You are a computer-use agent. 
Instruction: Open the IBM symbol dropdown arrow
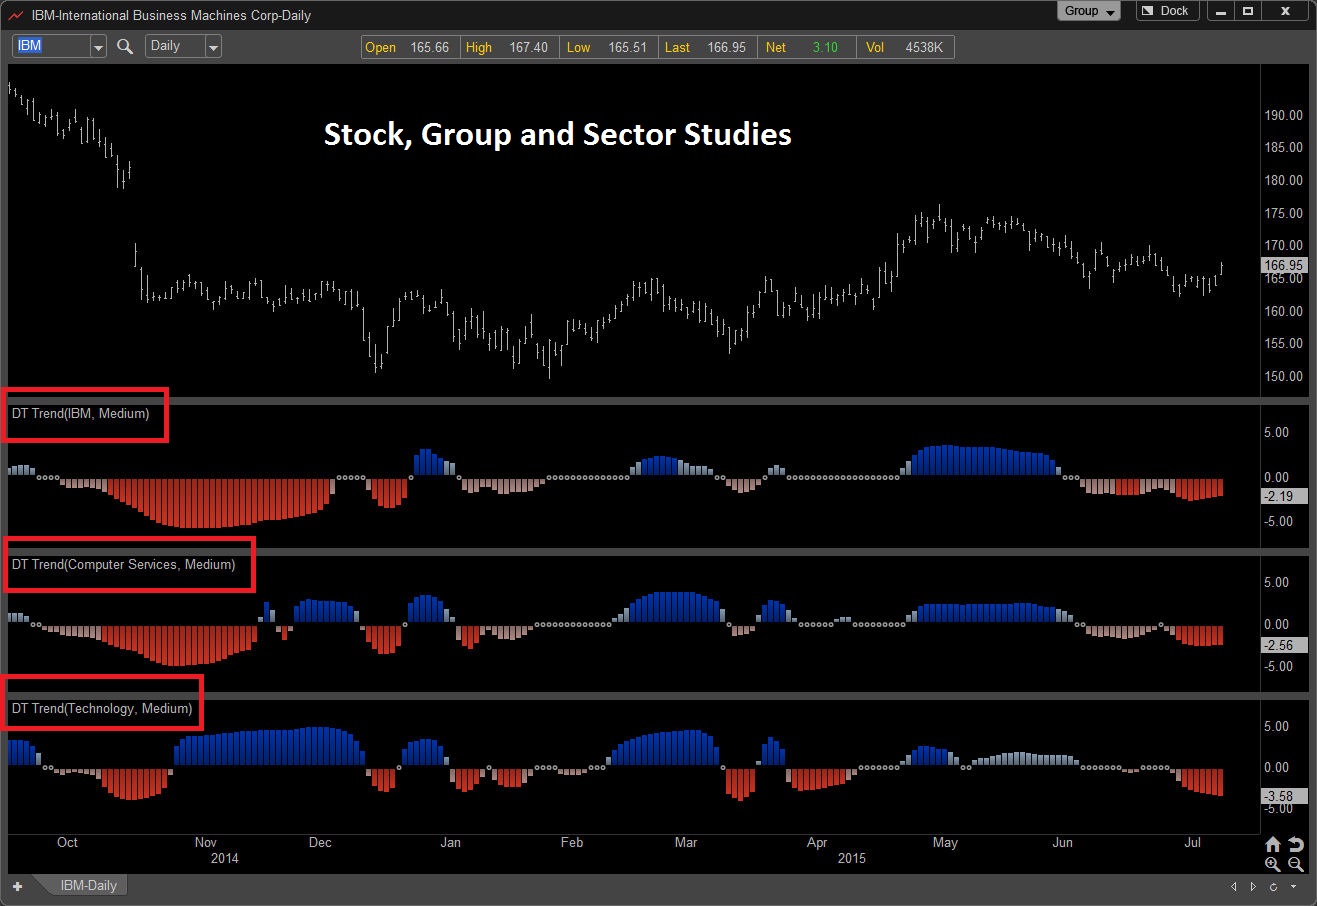coord(98,46)
